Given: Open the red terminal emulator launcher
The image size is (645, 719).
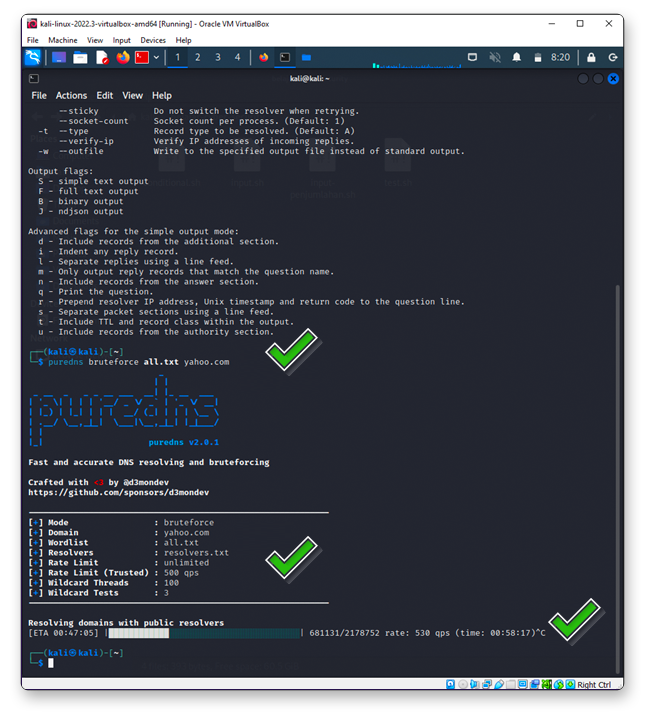Looking at the screenshot, I should (x=142, y=57).
